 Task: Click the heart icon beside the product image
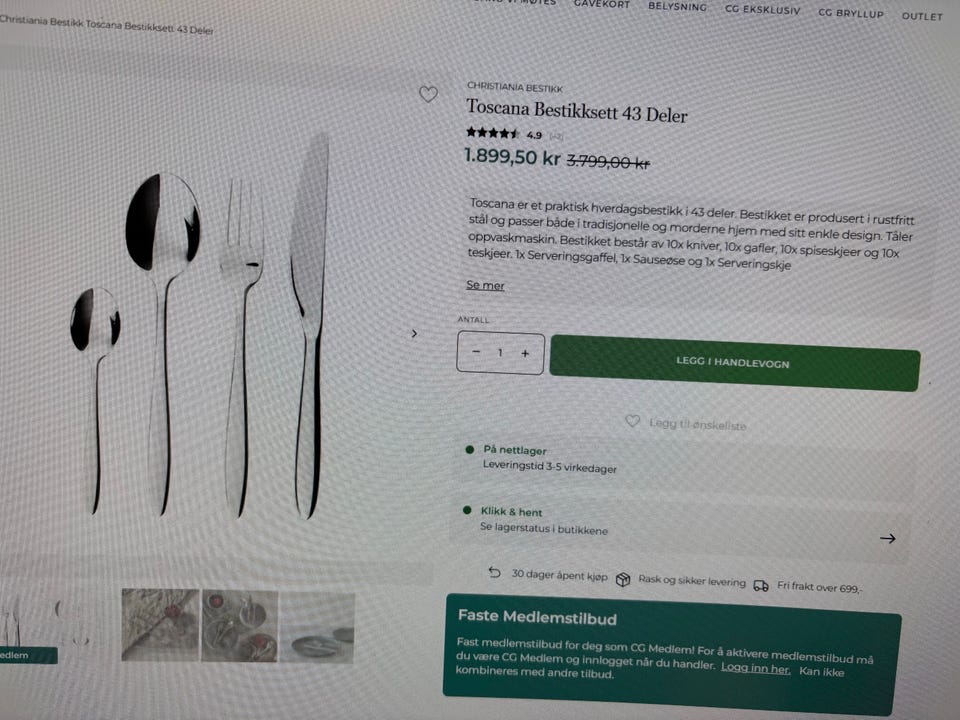428,94
